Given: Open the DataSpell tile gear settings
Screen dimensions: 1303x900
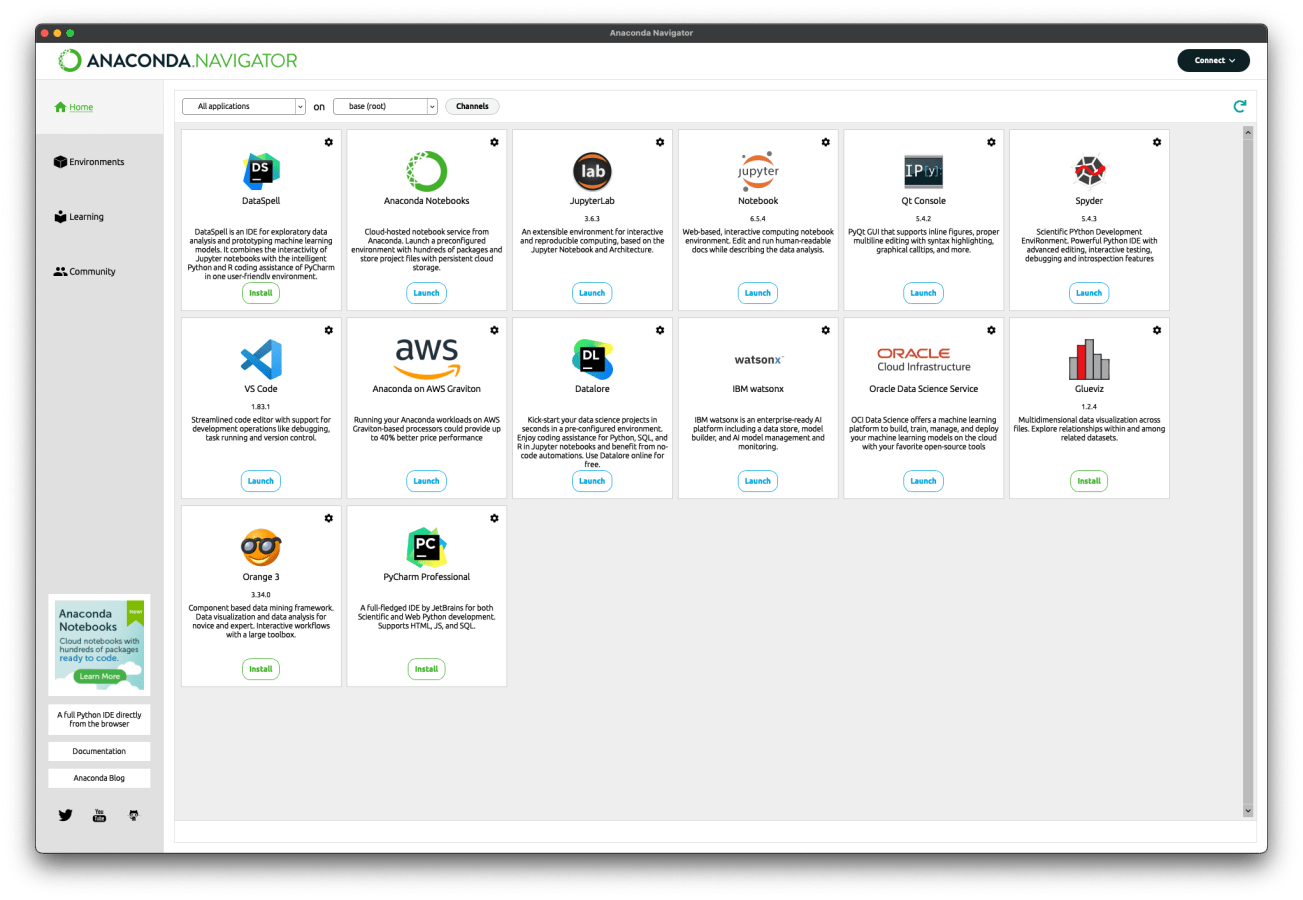Looking at the screenshot, I should (329, 142).
